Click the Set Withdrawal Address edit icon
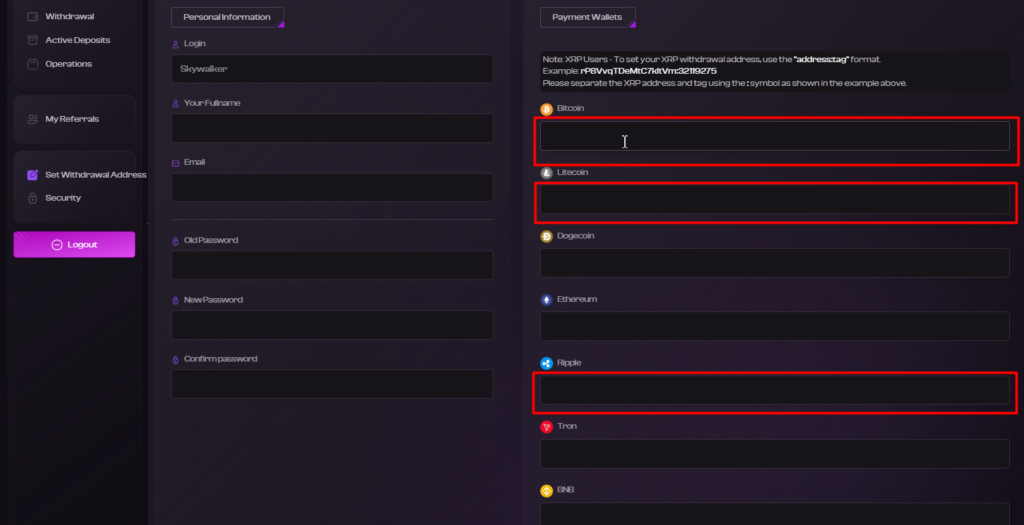This screenshot has height=525, width=1024. pos(33,175)
